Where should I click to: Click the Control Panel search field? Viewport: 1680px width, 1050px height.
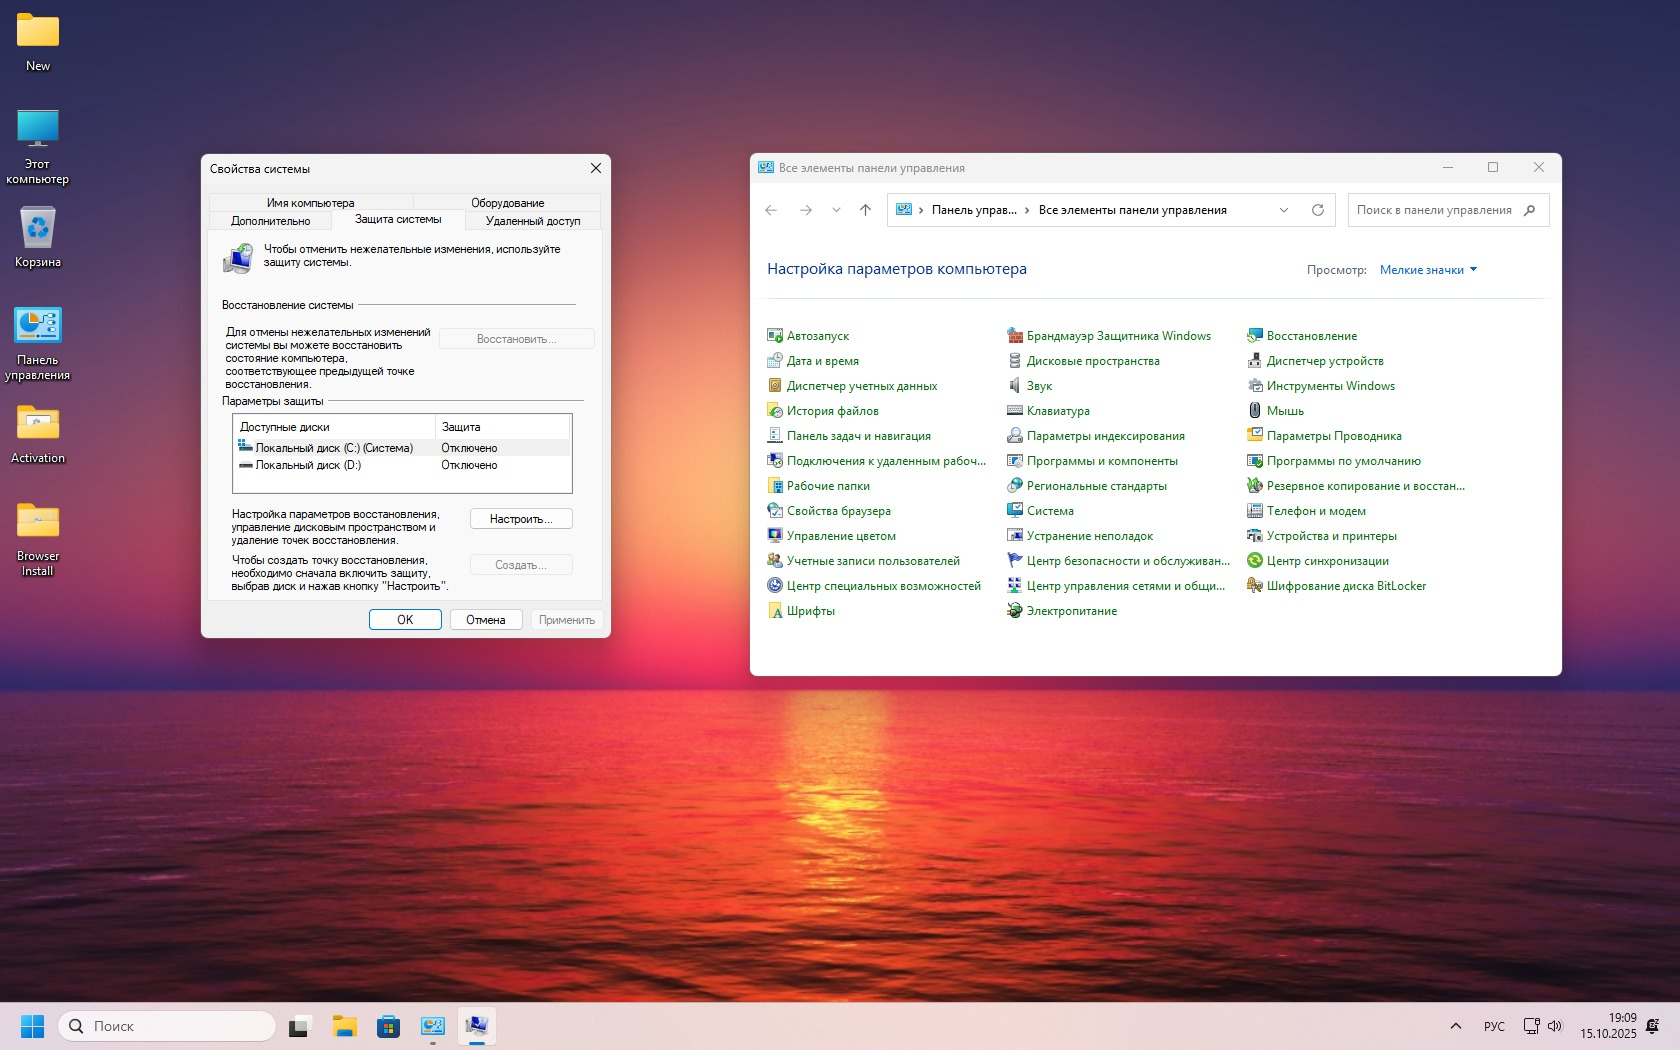click(x=1434, y=210)
